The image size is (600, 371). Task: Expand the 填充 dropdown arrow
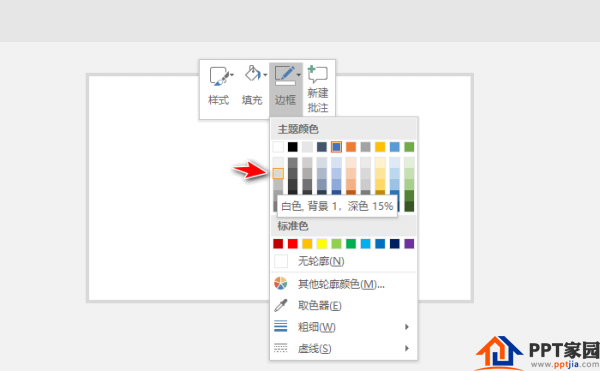(265, 75)
